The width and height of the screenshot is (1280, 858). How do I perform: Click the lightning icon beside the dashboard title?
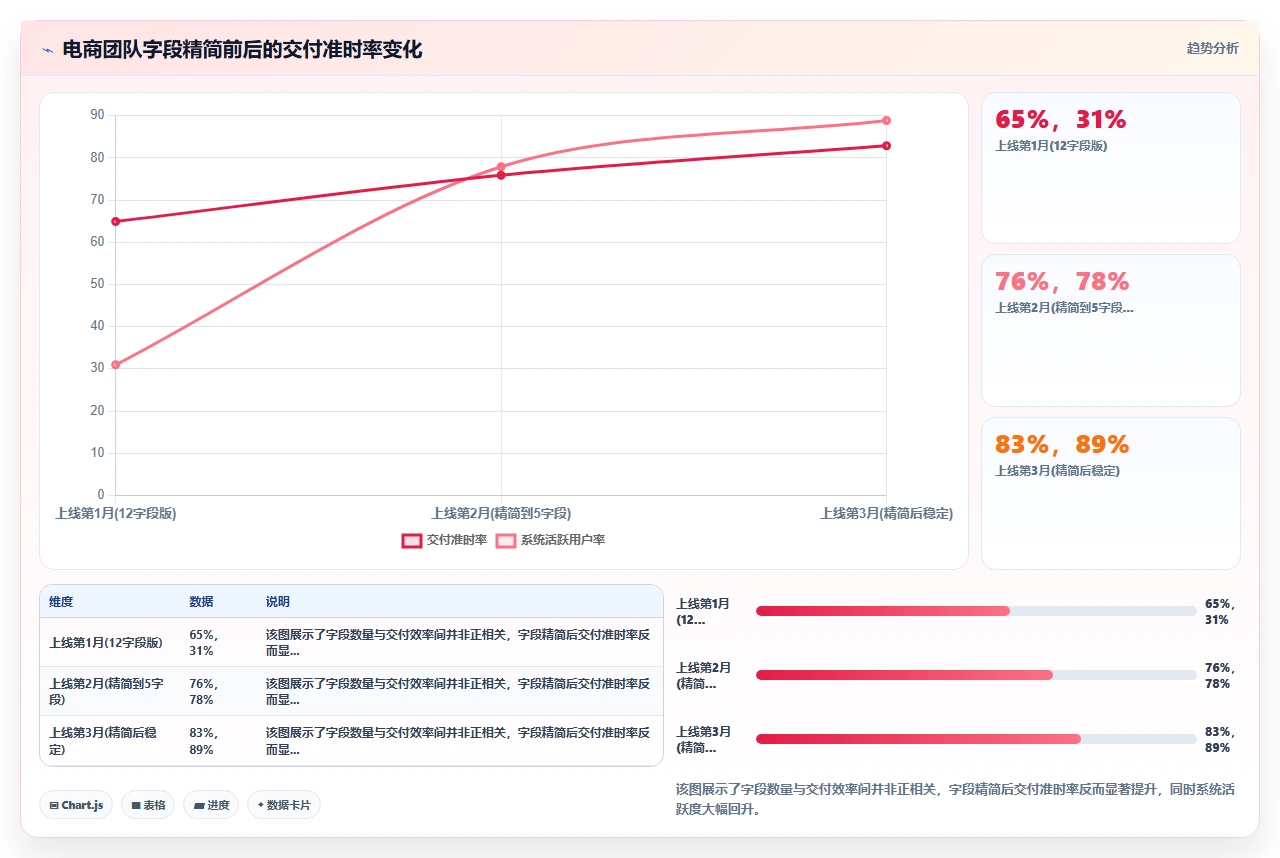pos(47,49)
